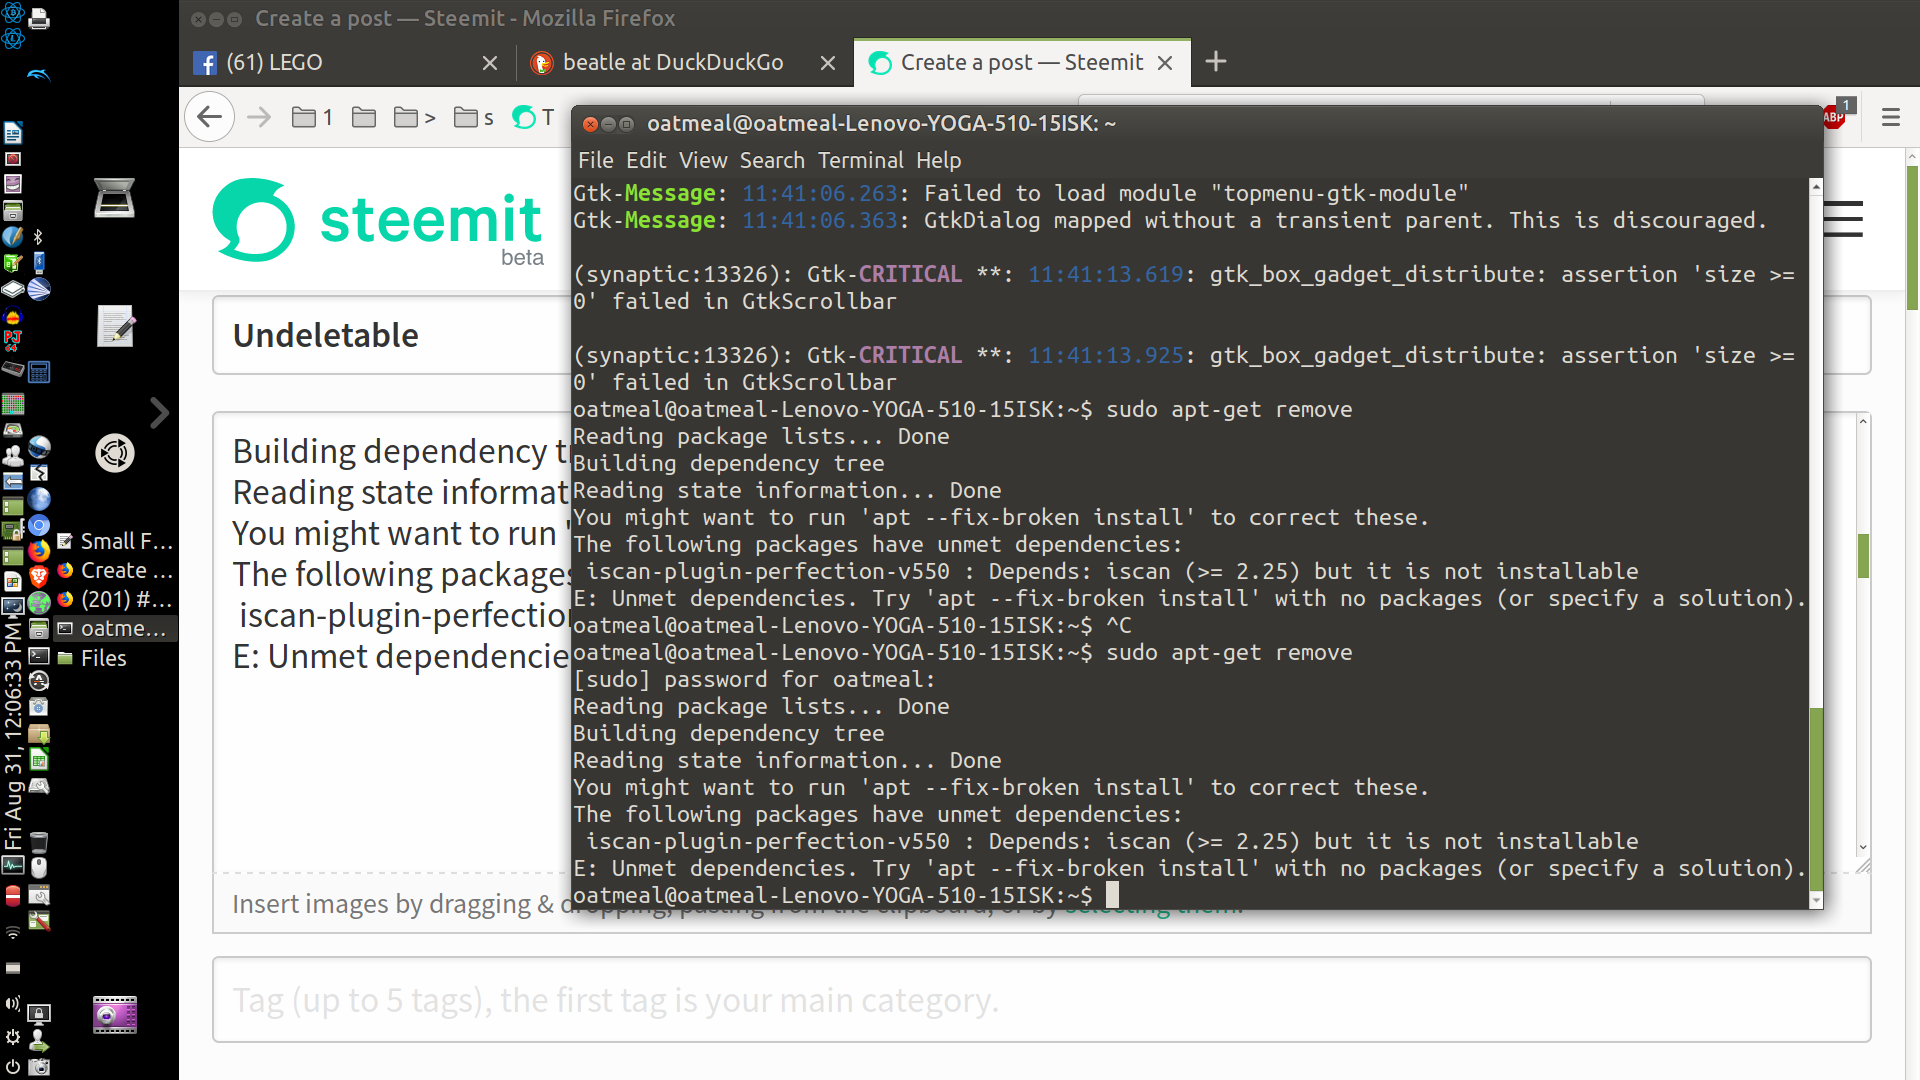
Task: Launch the Brave browser panel icon
Action: click(x=39, y=576)
